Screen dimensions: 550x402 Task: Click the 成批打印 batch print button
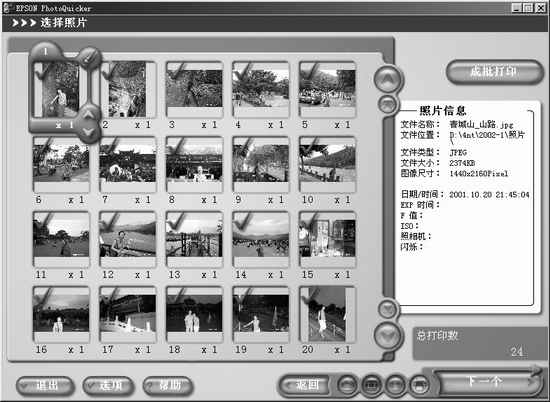click(x=494, y=72)
